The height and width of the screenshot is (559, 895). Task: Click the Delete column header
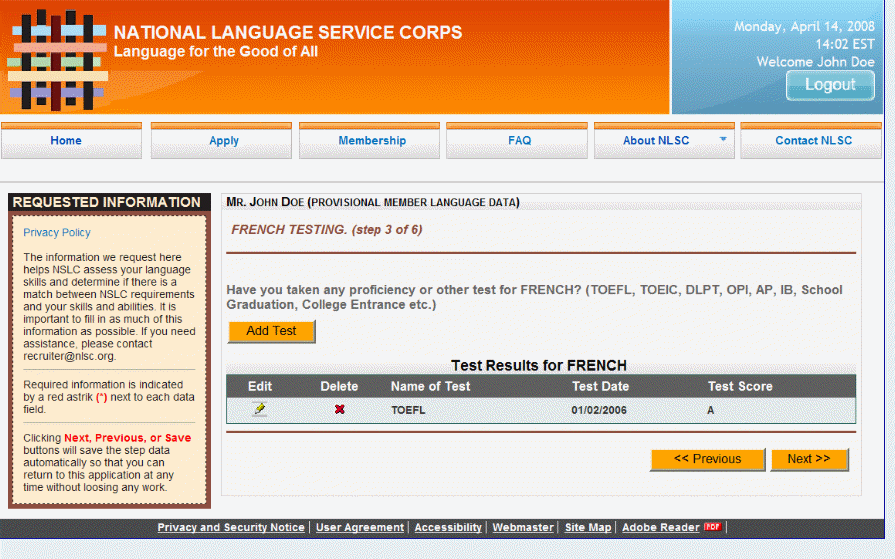point(339,387)
